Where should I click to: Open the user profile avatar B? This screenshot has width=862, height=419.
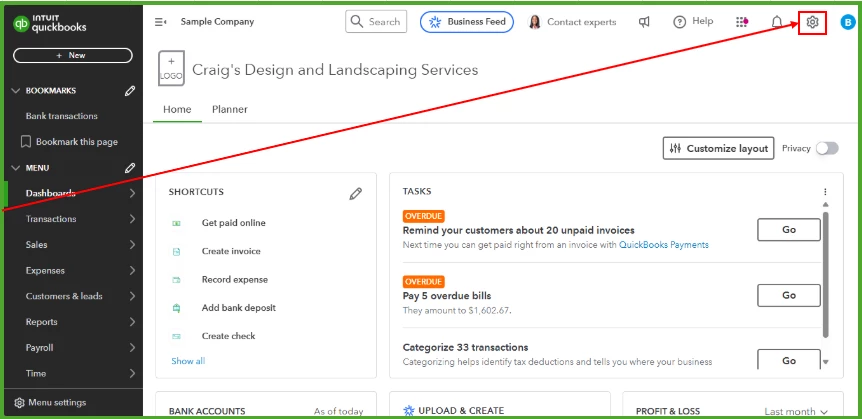click(848, 22)
